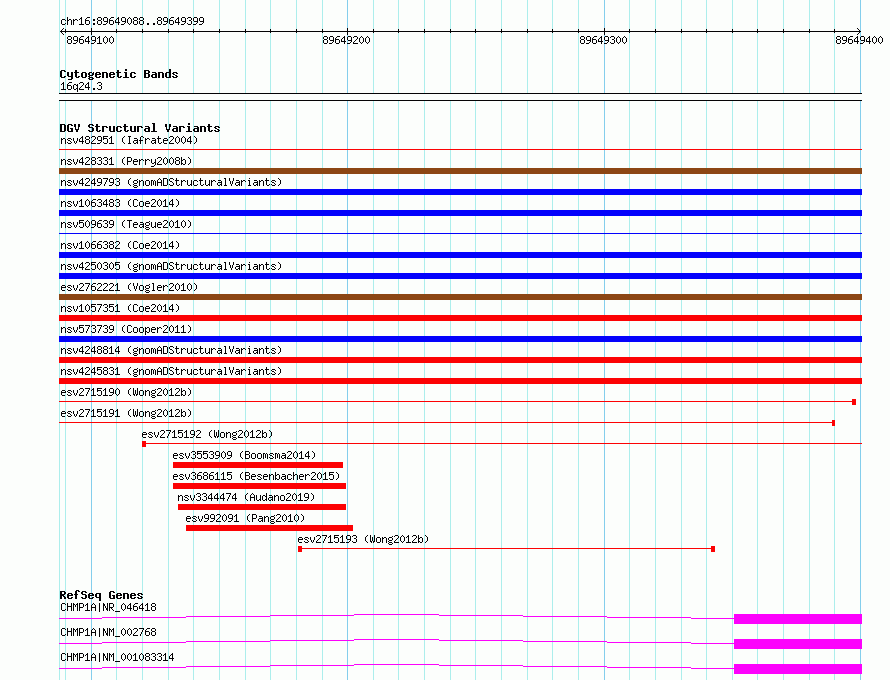Viewport: 890px width, 680px height.
Task: Open esv2715193 (Wong2012b) variant label
Action: [x=363, y=539]
